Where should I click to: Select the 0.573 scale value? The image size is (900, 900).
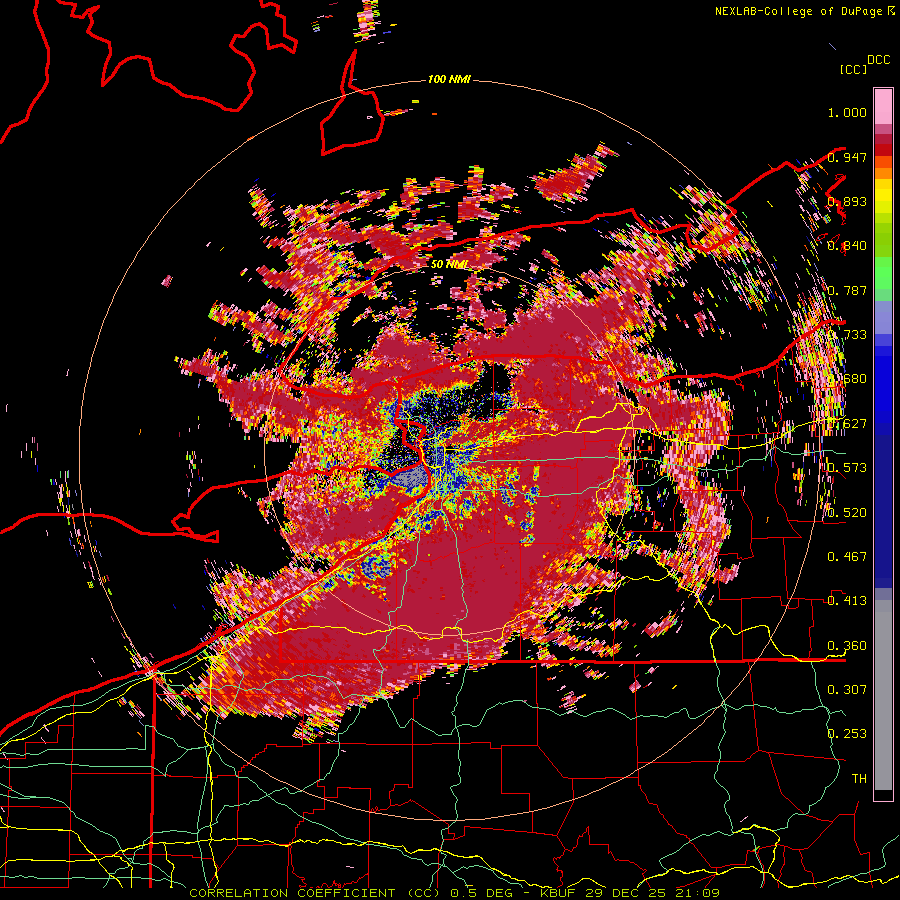coord(847,468)
